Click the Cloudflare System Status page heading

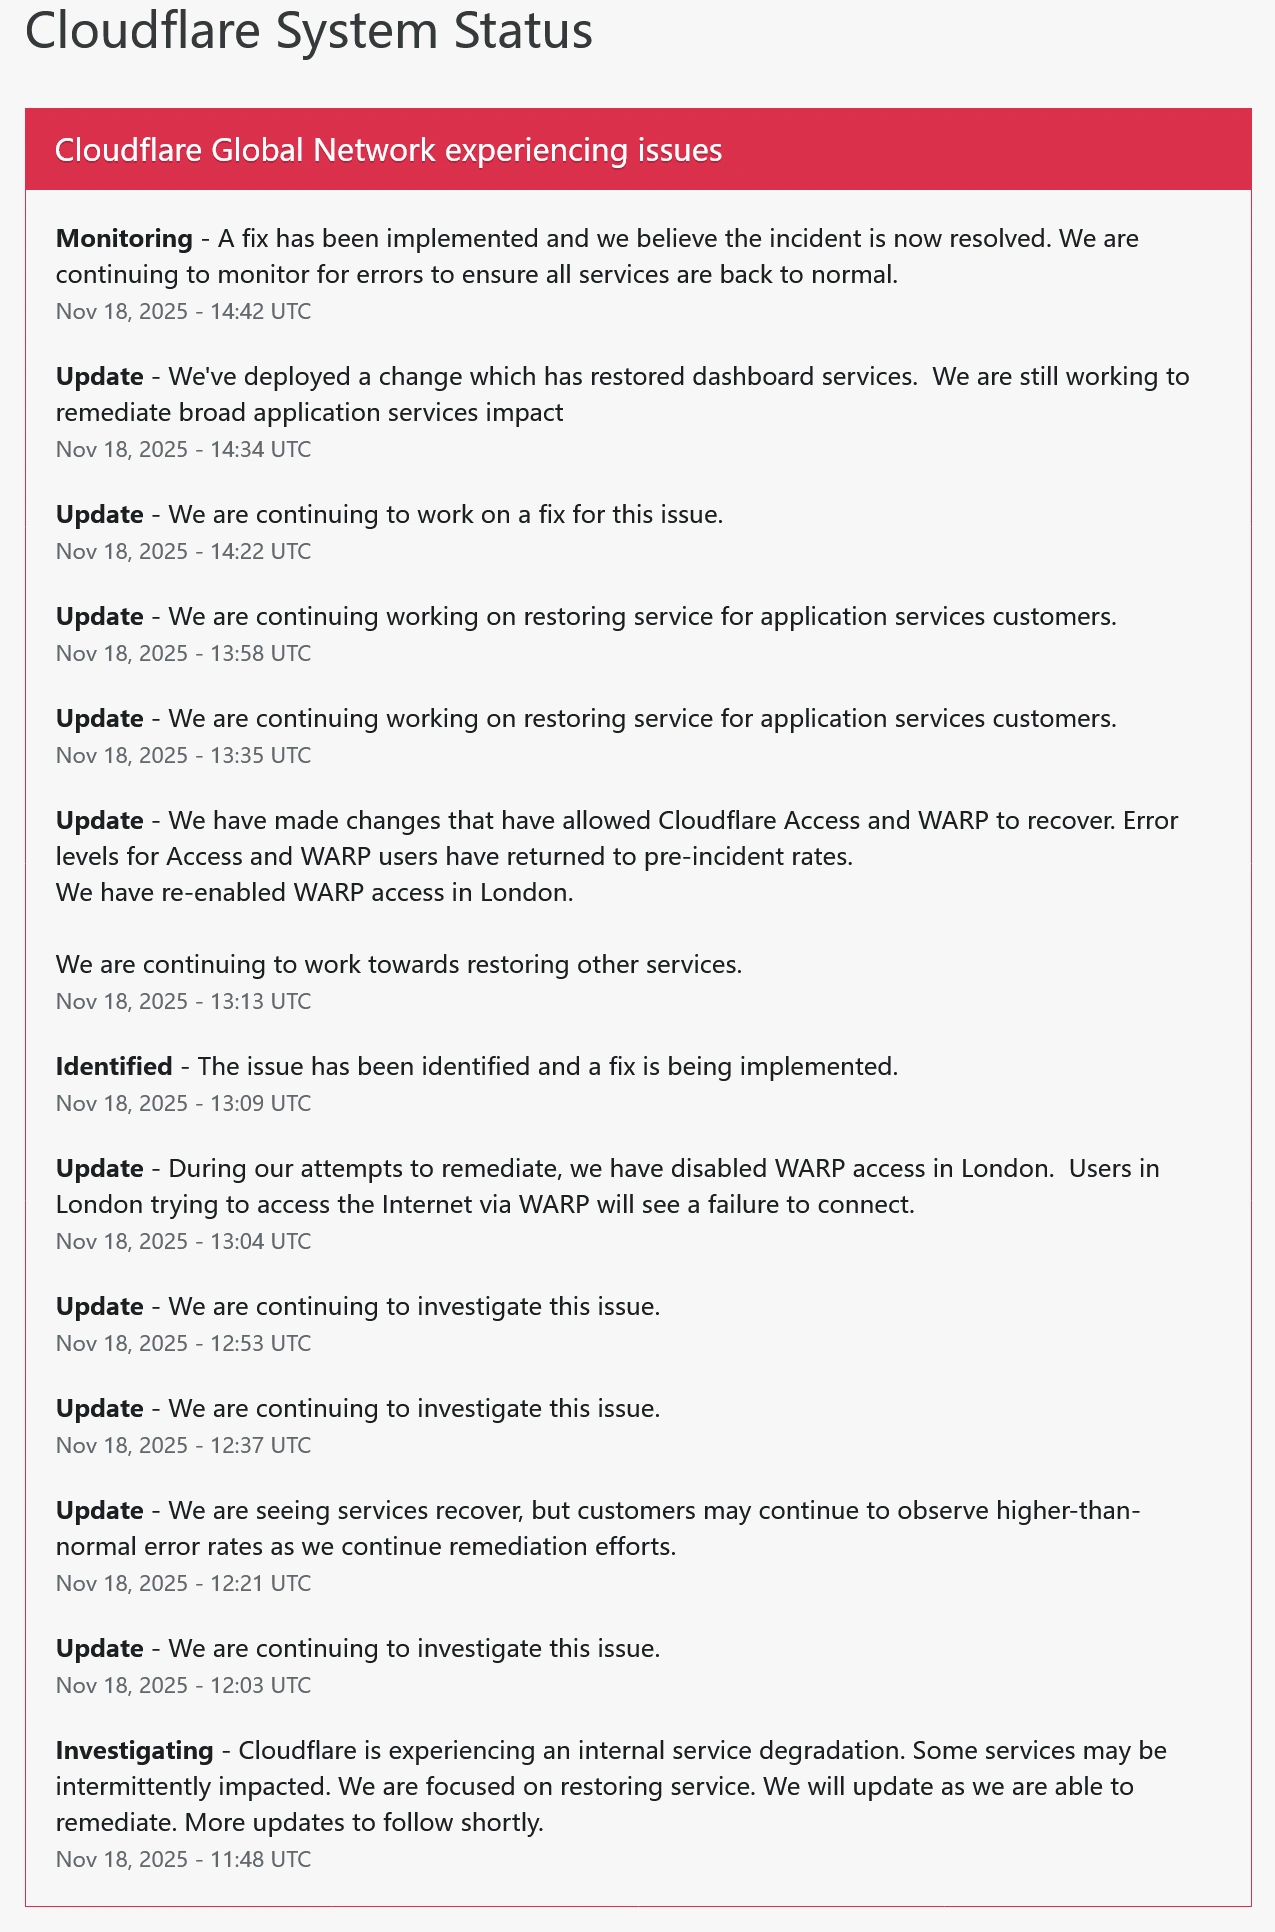(308, 30)
